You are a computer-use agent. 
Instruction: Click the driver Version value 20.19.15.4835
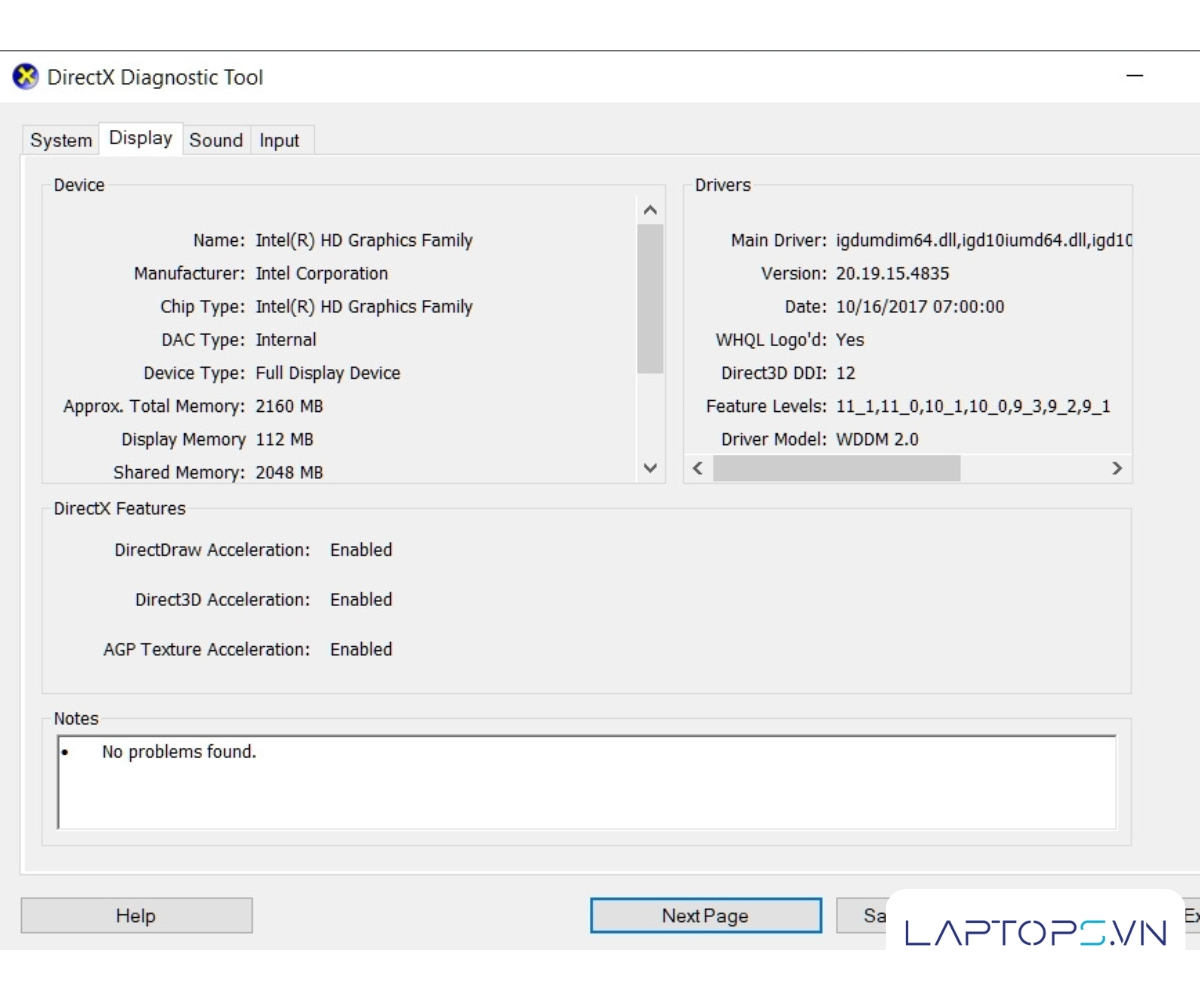tap(893, 274)
